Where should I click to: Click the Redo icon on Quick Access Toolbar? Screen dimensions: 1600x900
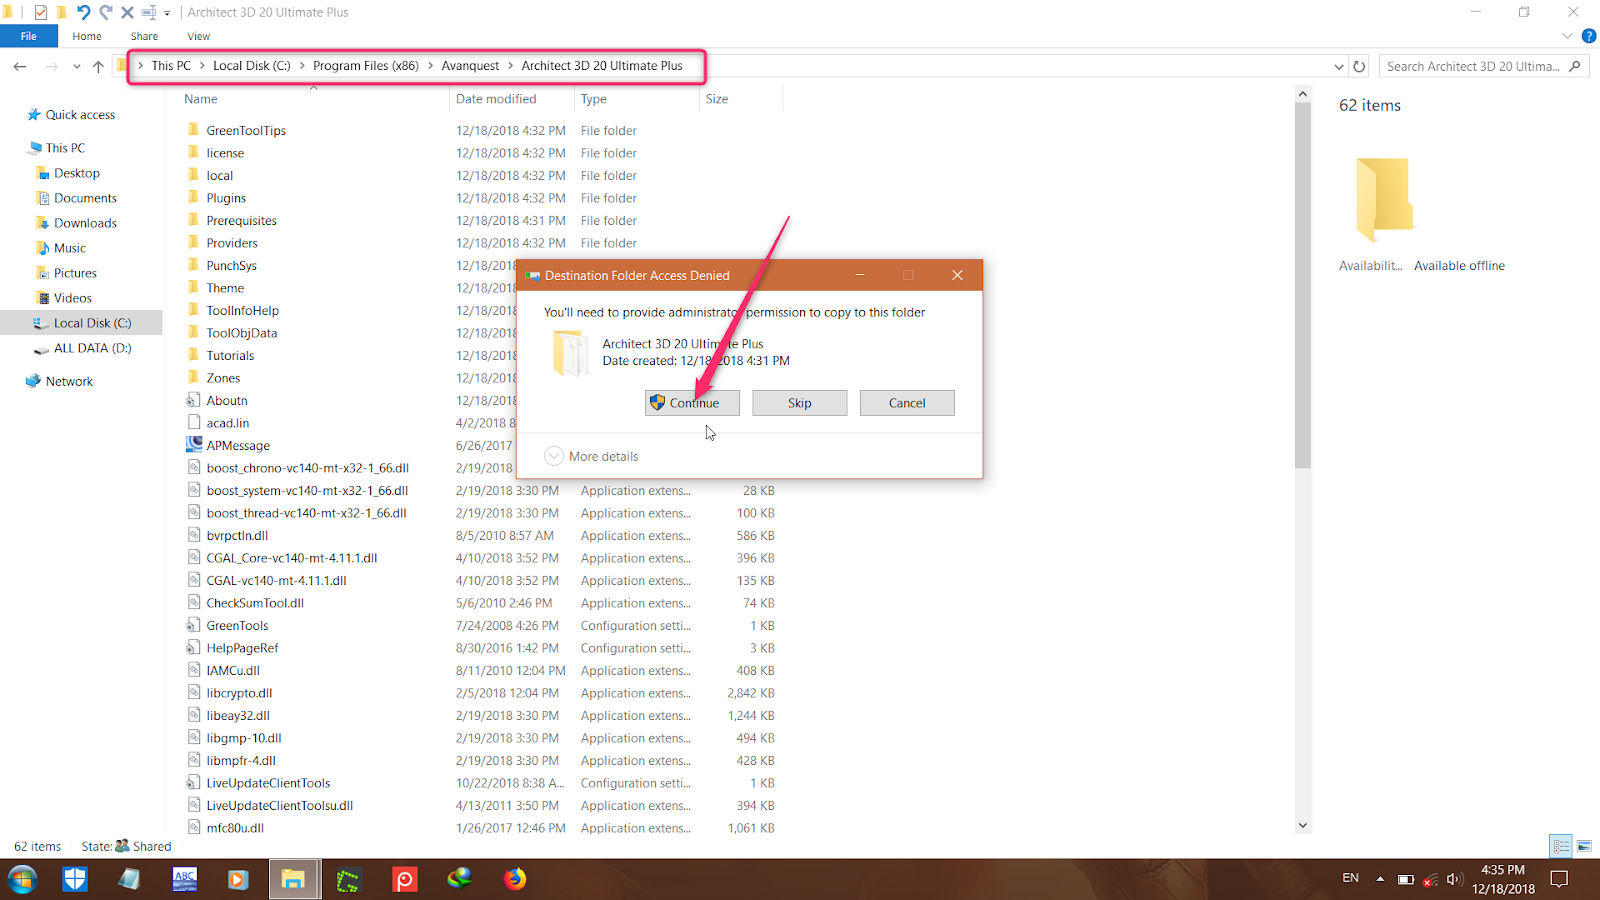pos(106,12)
